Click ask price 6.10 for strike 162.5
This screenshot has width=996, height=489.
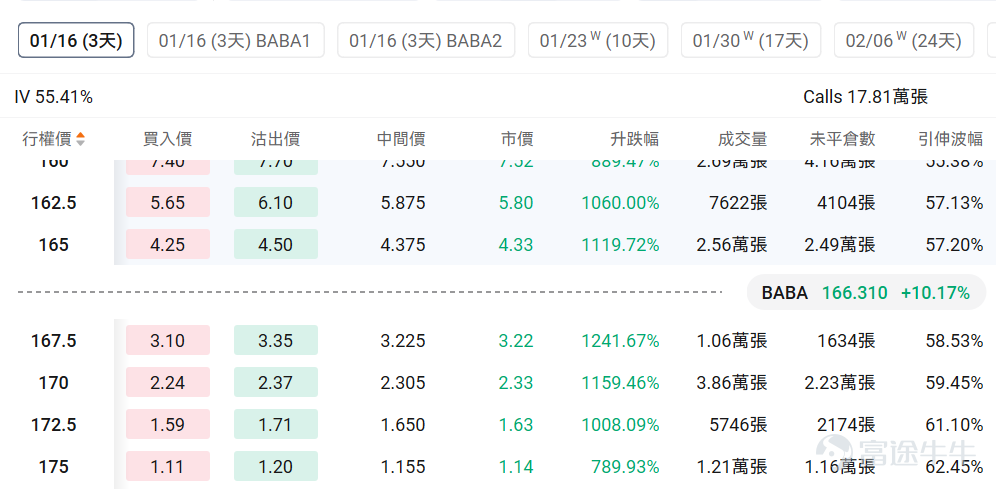coord(276,203)
